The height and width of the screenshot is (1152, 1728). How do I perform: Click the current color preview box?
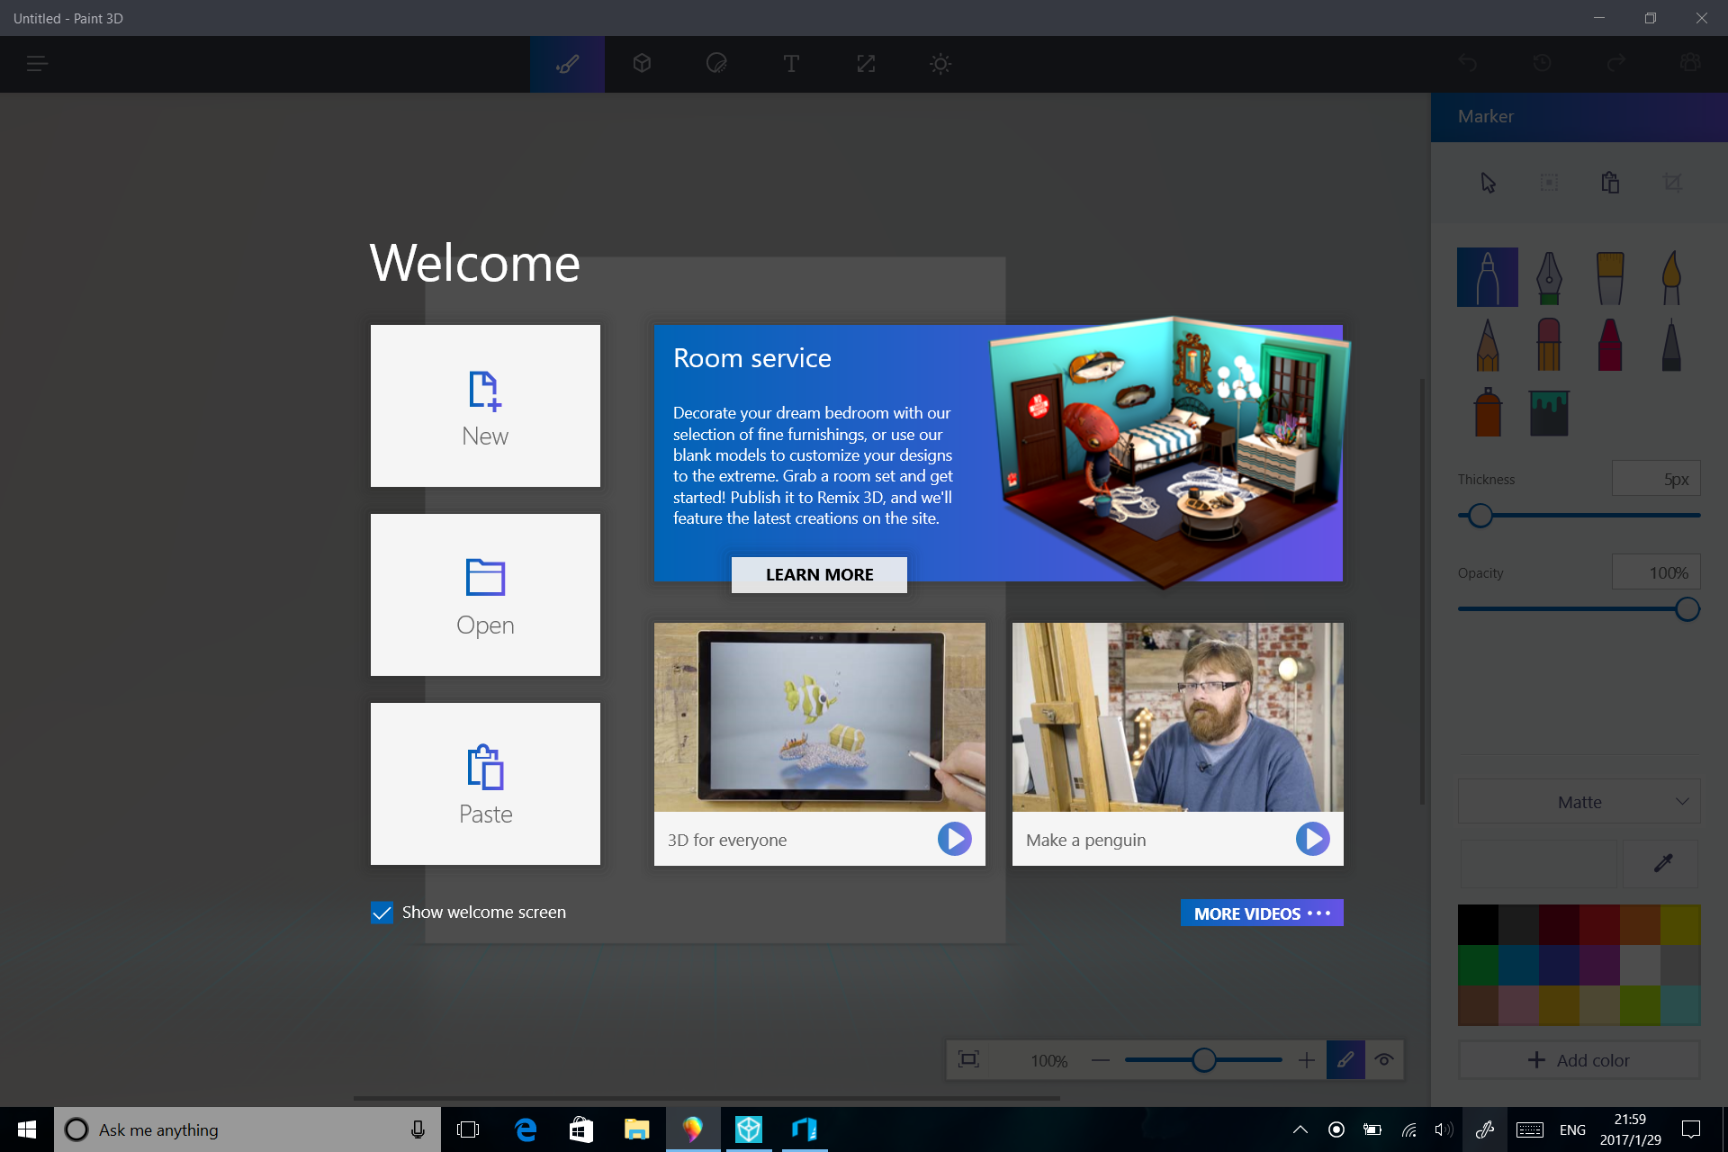[1539, 863]
